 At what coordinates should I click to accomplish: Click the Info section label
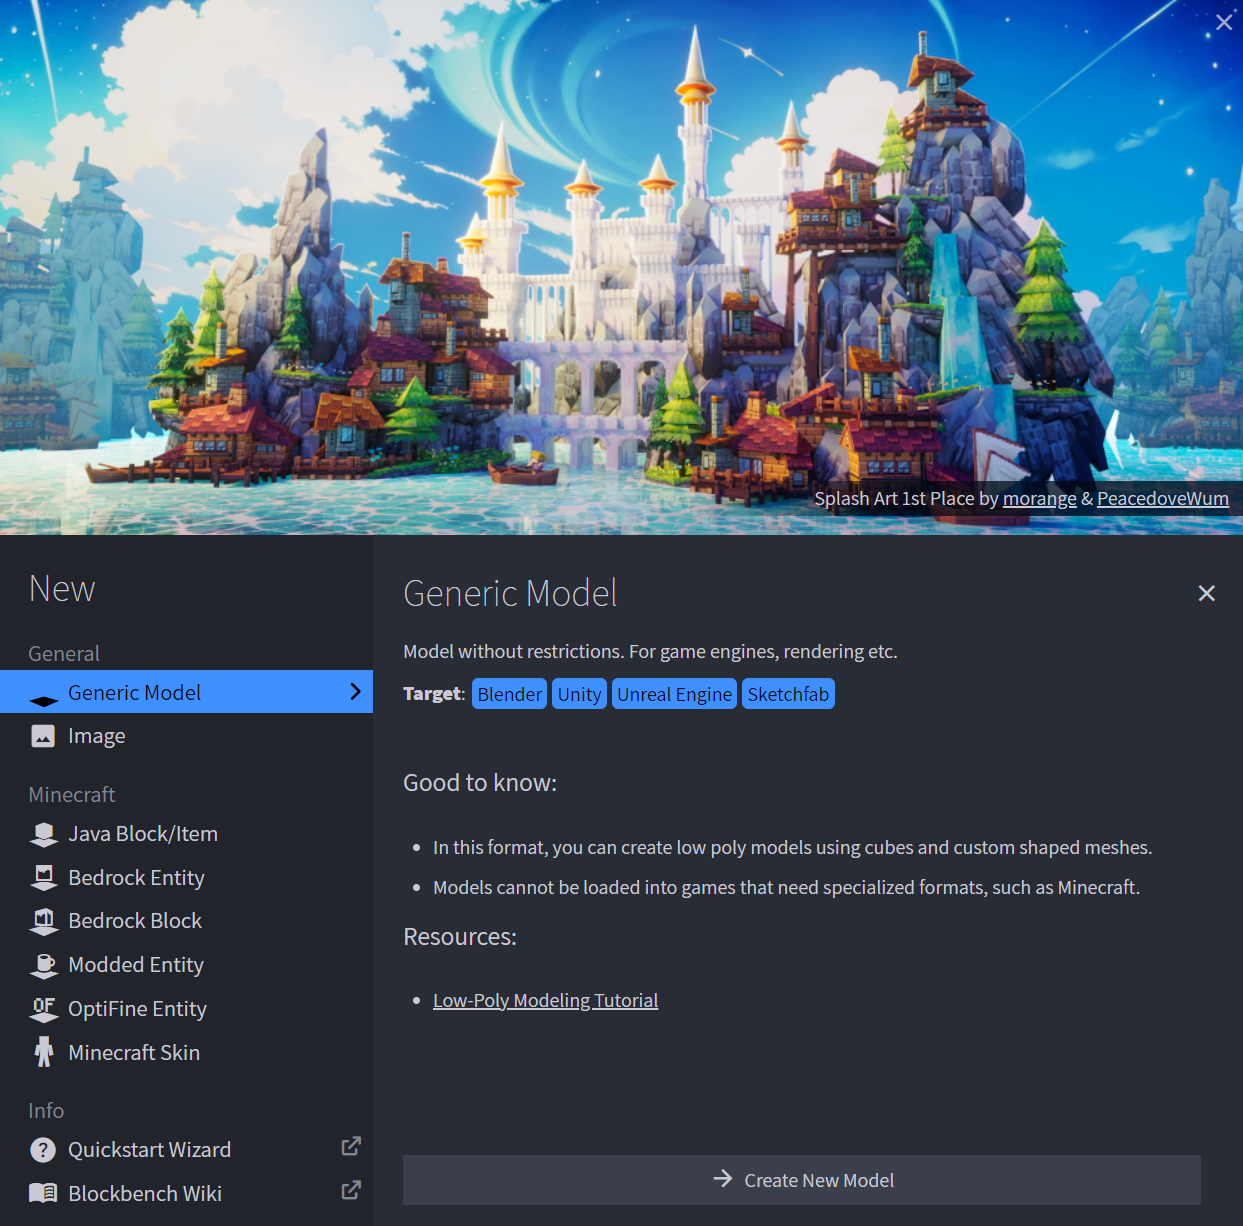46,1111
